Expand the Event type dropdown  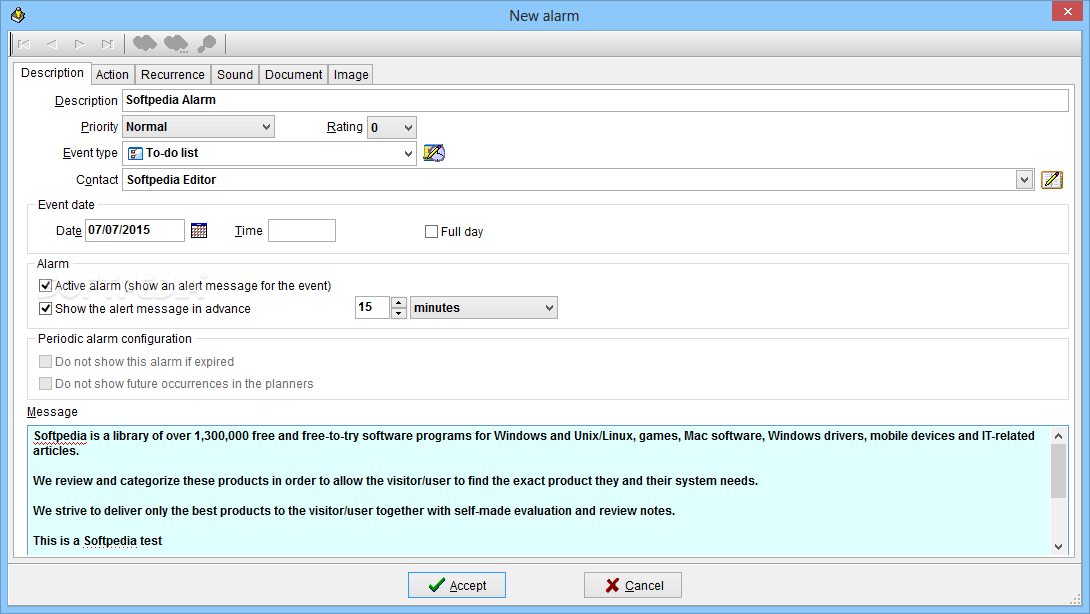click(408, 154)
